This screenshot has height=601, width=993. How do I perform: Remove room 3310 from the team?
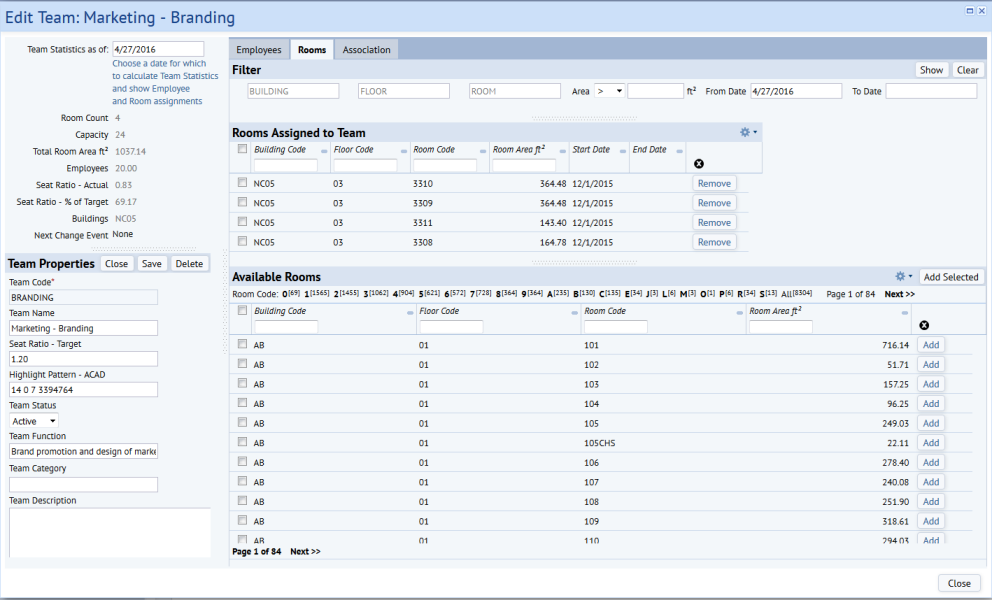[714, 184]
